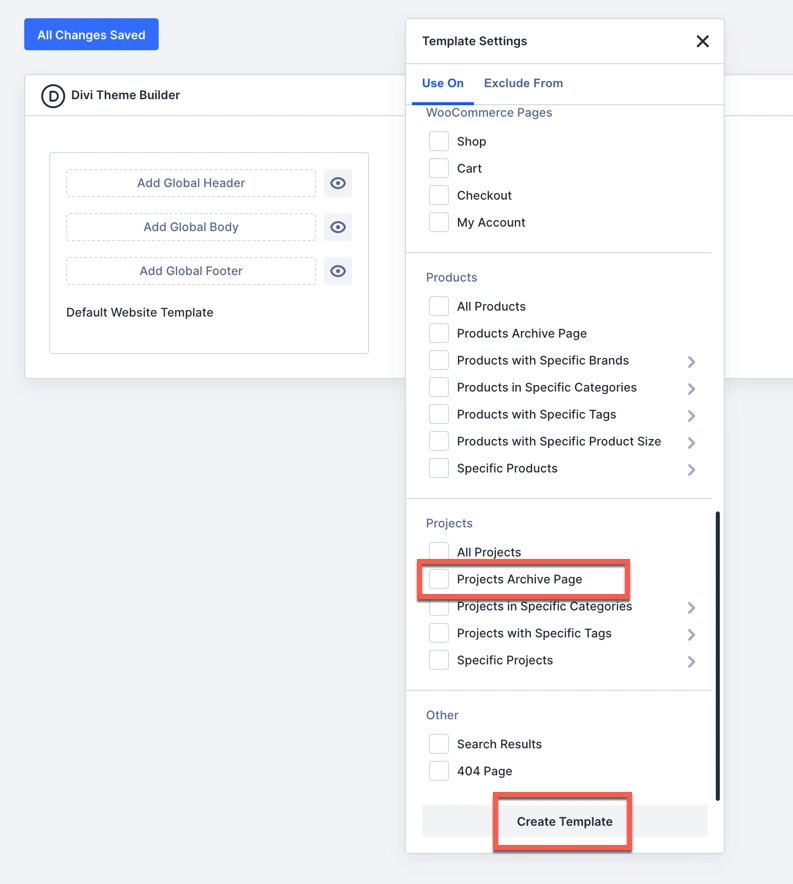Expand Products with Specific Product Size chevron
The image size is (793, 884).
tap(692, 443)
